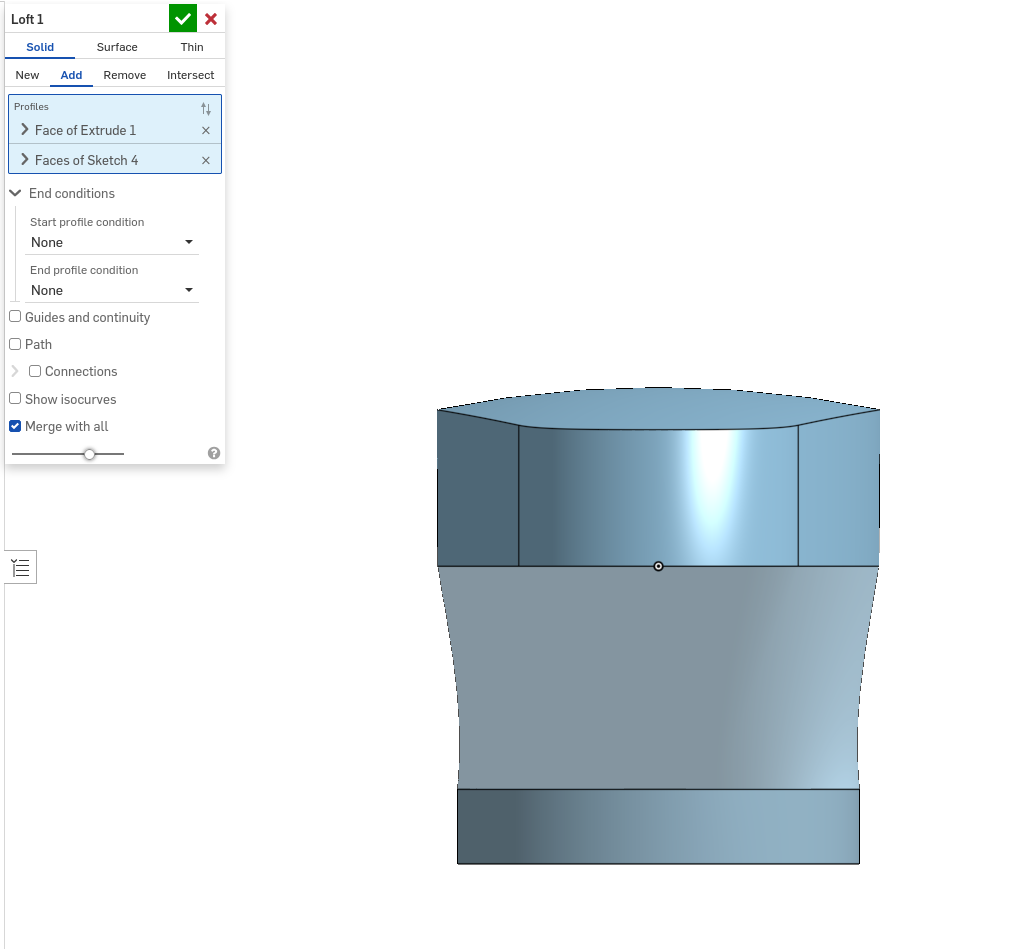Reverse profile order arrows icon

206,108
